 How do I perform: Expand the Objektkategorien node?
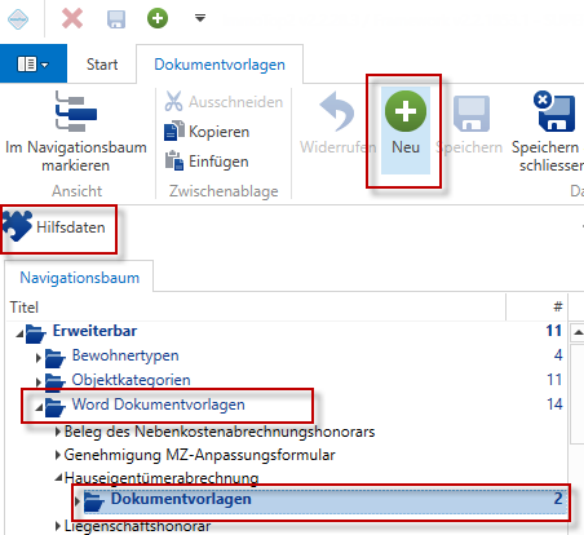tap(38, 382)
